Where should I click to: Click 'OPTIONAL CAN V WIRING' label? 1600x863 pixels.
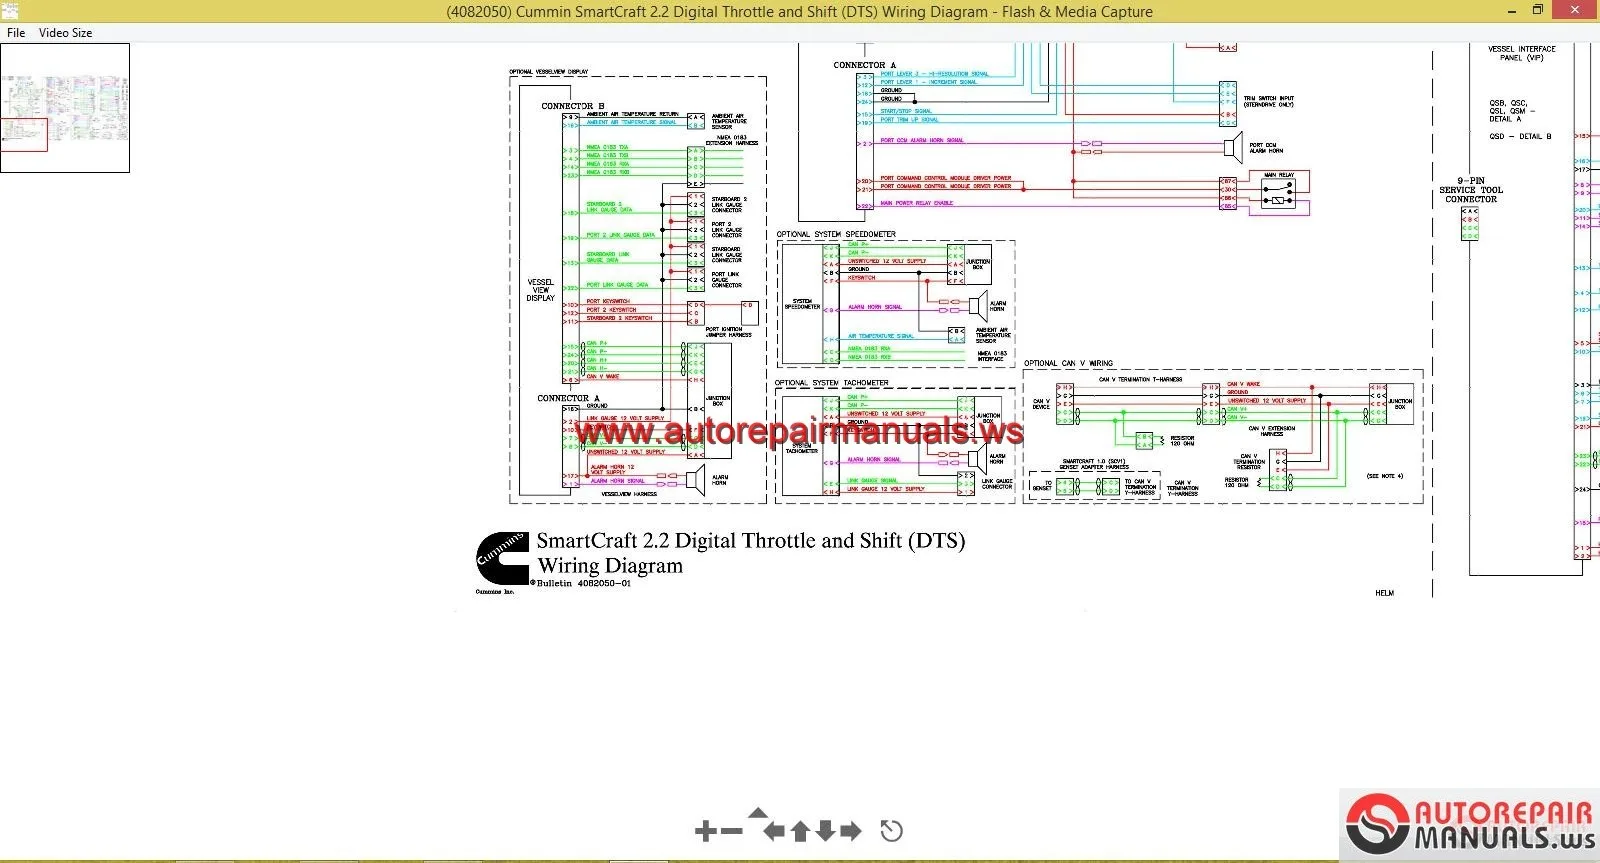click(1068, 363)
